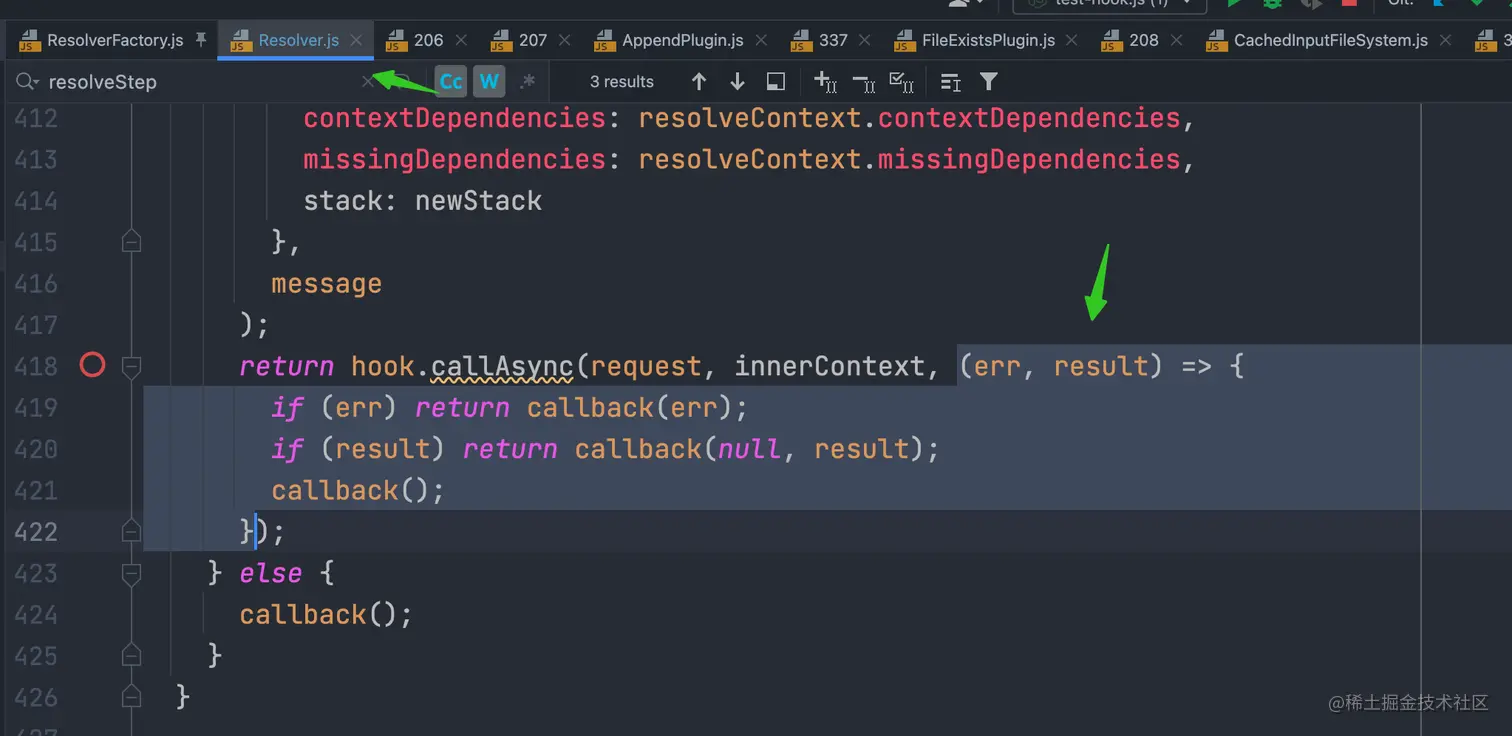
Task: Jump to next search occurrence arrow
Action: [737, 81]
